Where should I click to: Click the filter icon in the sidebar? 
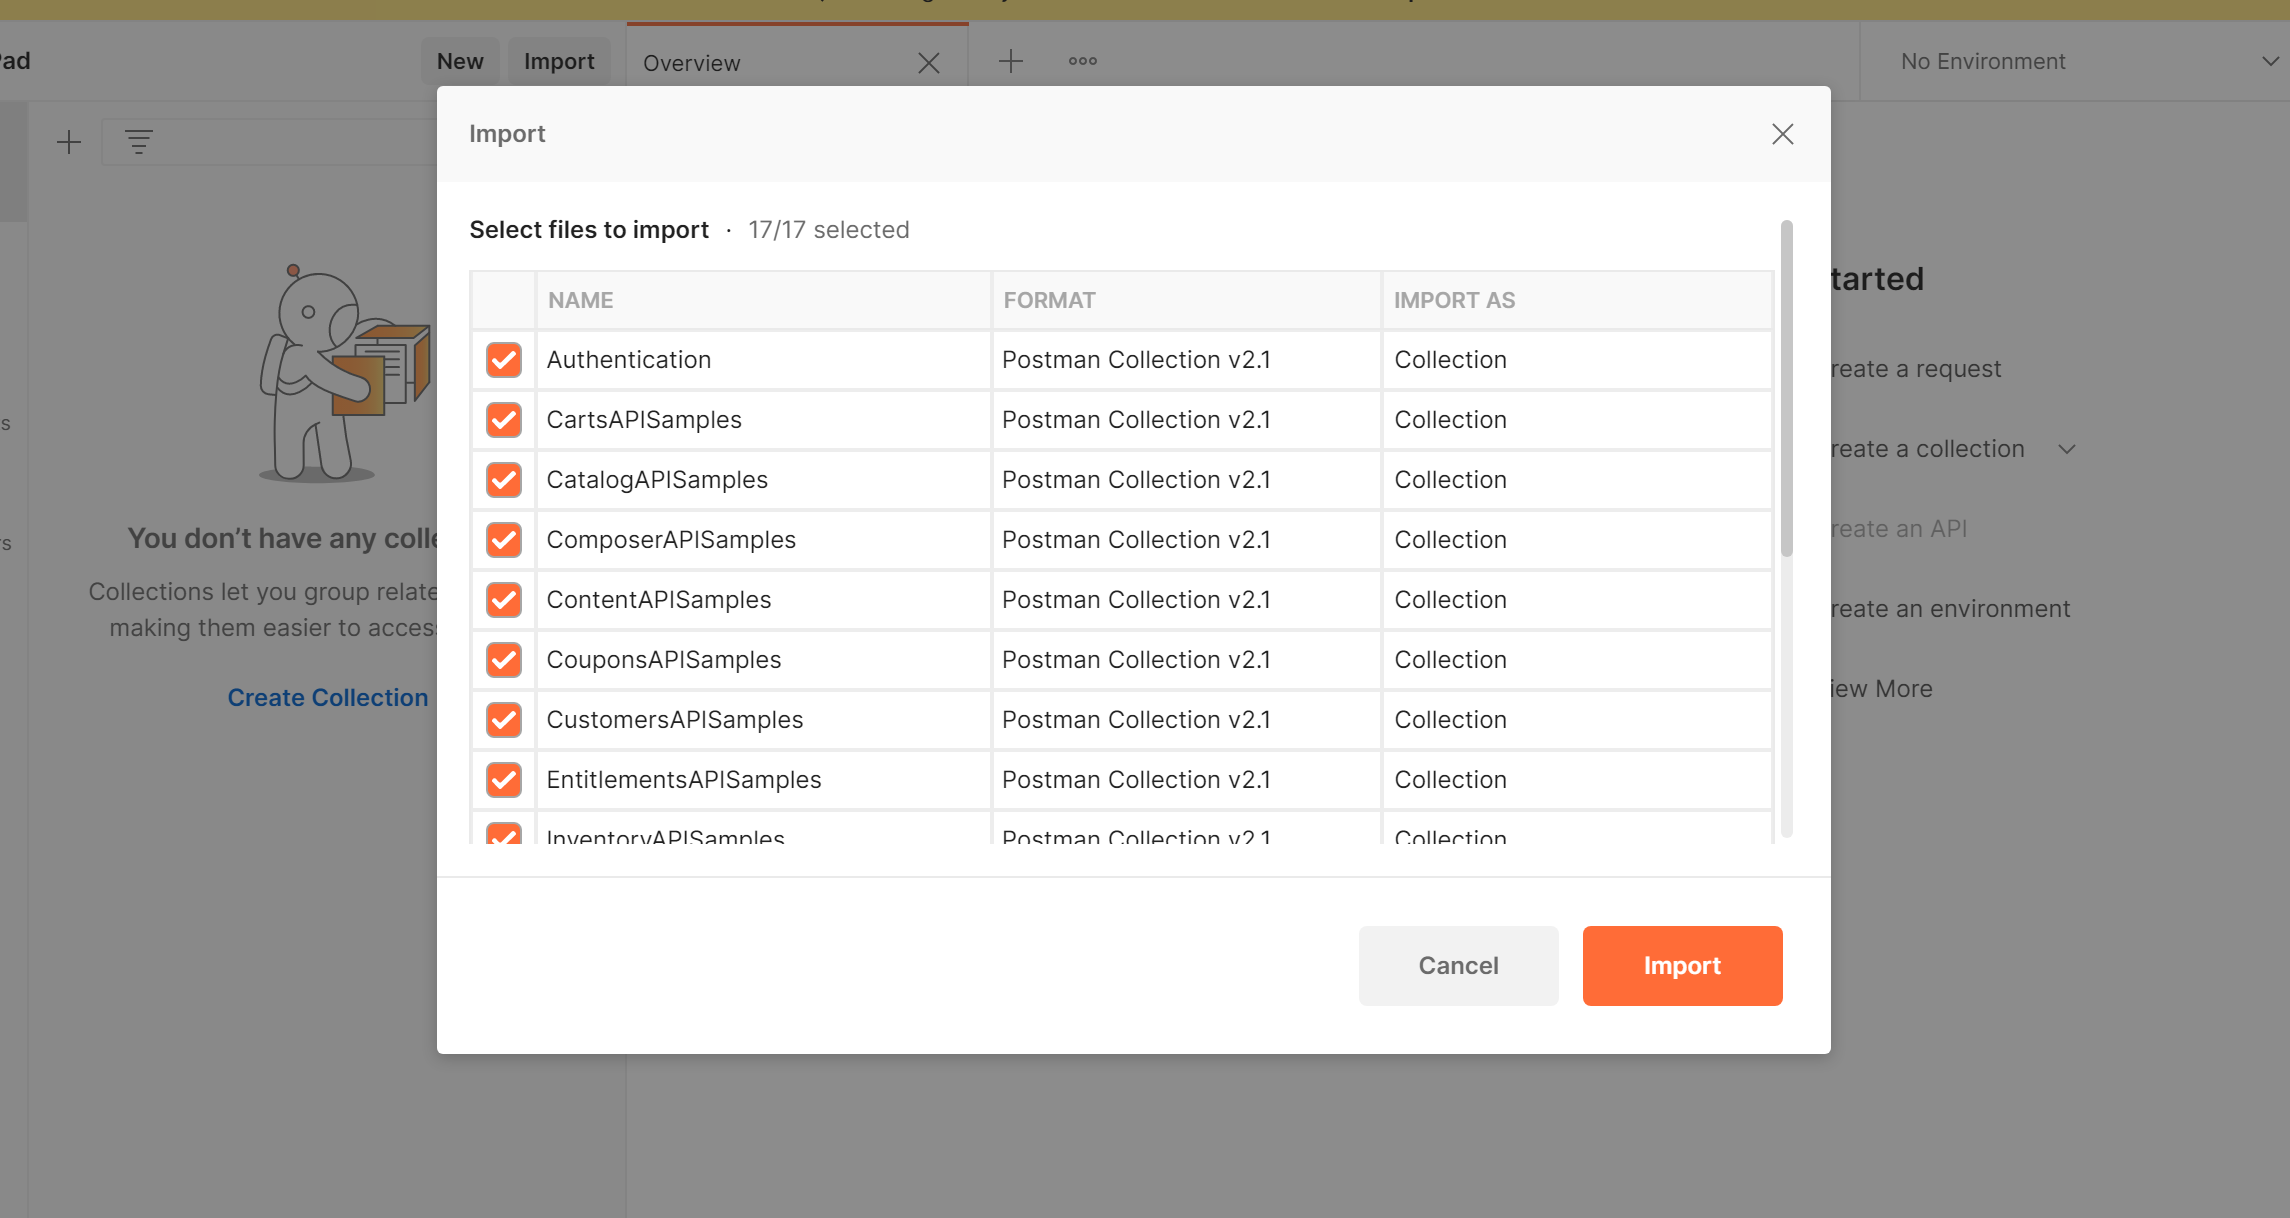pos(139,142)
